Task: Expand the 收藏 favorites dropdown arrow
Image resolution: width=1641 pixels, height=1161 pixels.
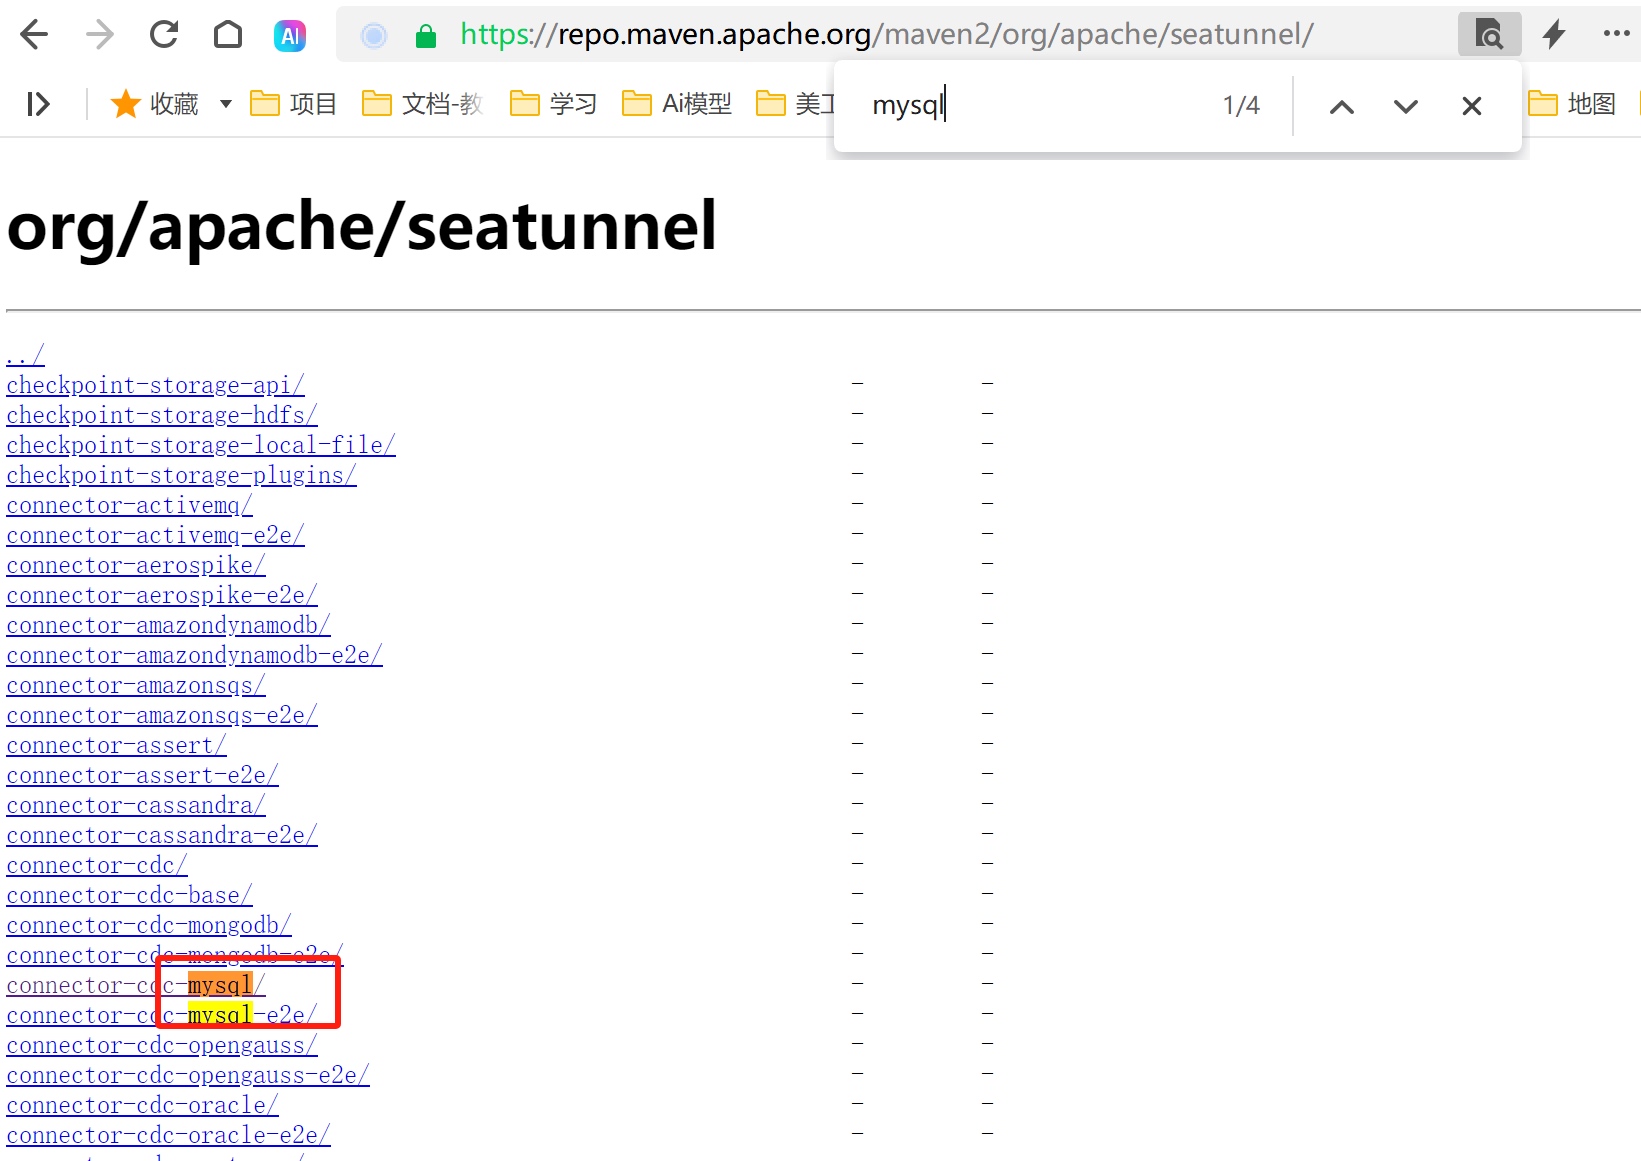Action: coord(224,105)
